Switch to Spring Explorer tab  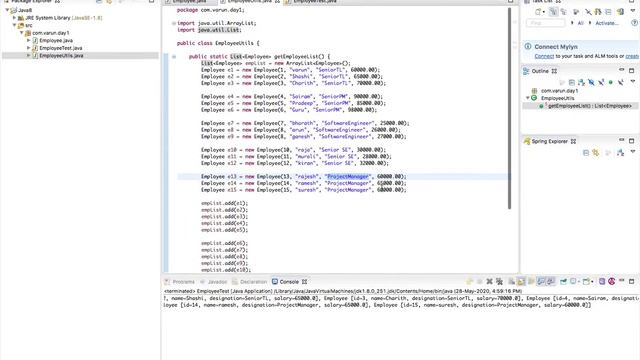tap(549, 141)
